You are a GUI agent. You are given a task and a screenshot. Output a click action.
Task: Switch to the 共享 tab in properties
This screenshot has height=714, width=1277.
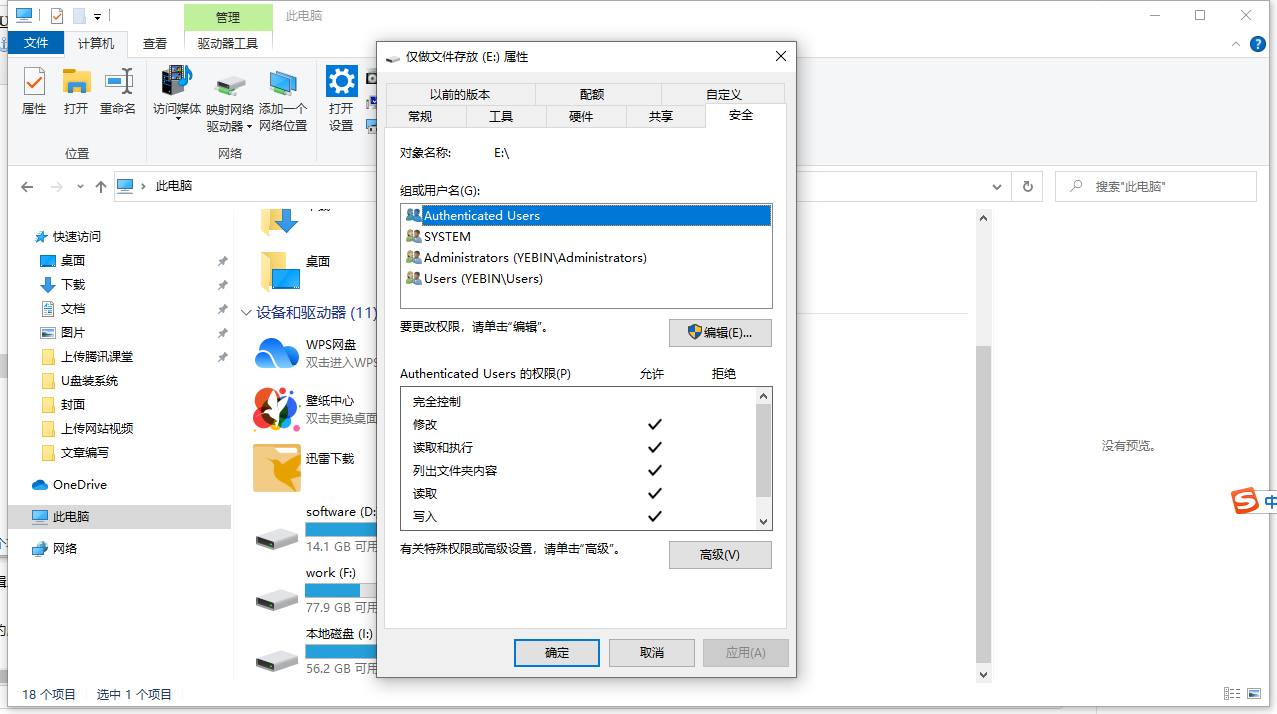click(666, 115)
